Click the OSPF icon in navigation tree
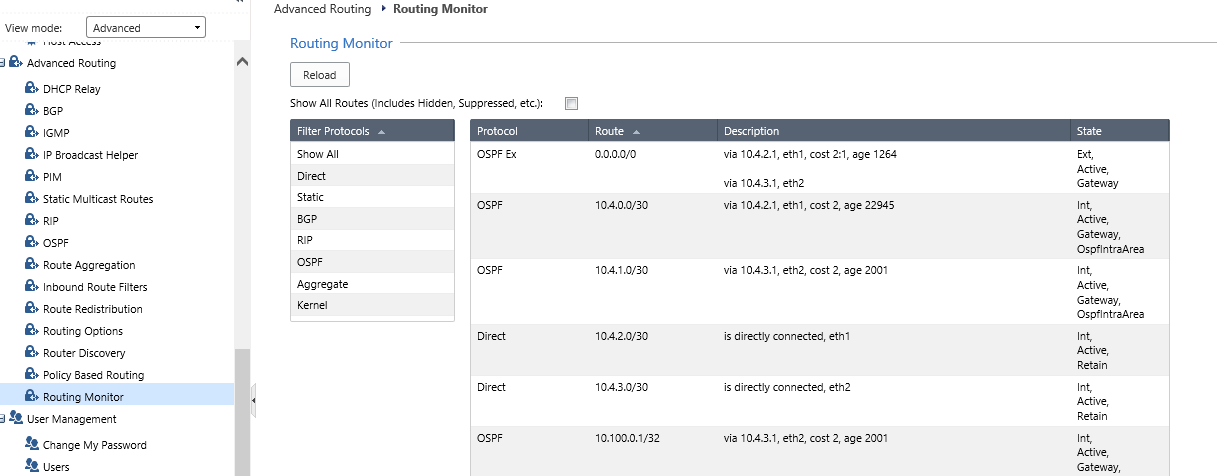The image size is (1217, 476). tap(31, 243)
